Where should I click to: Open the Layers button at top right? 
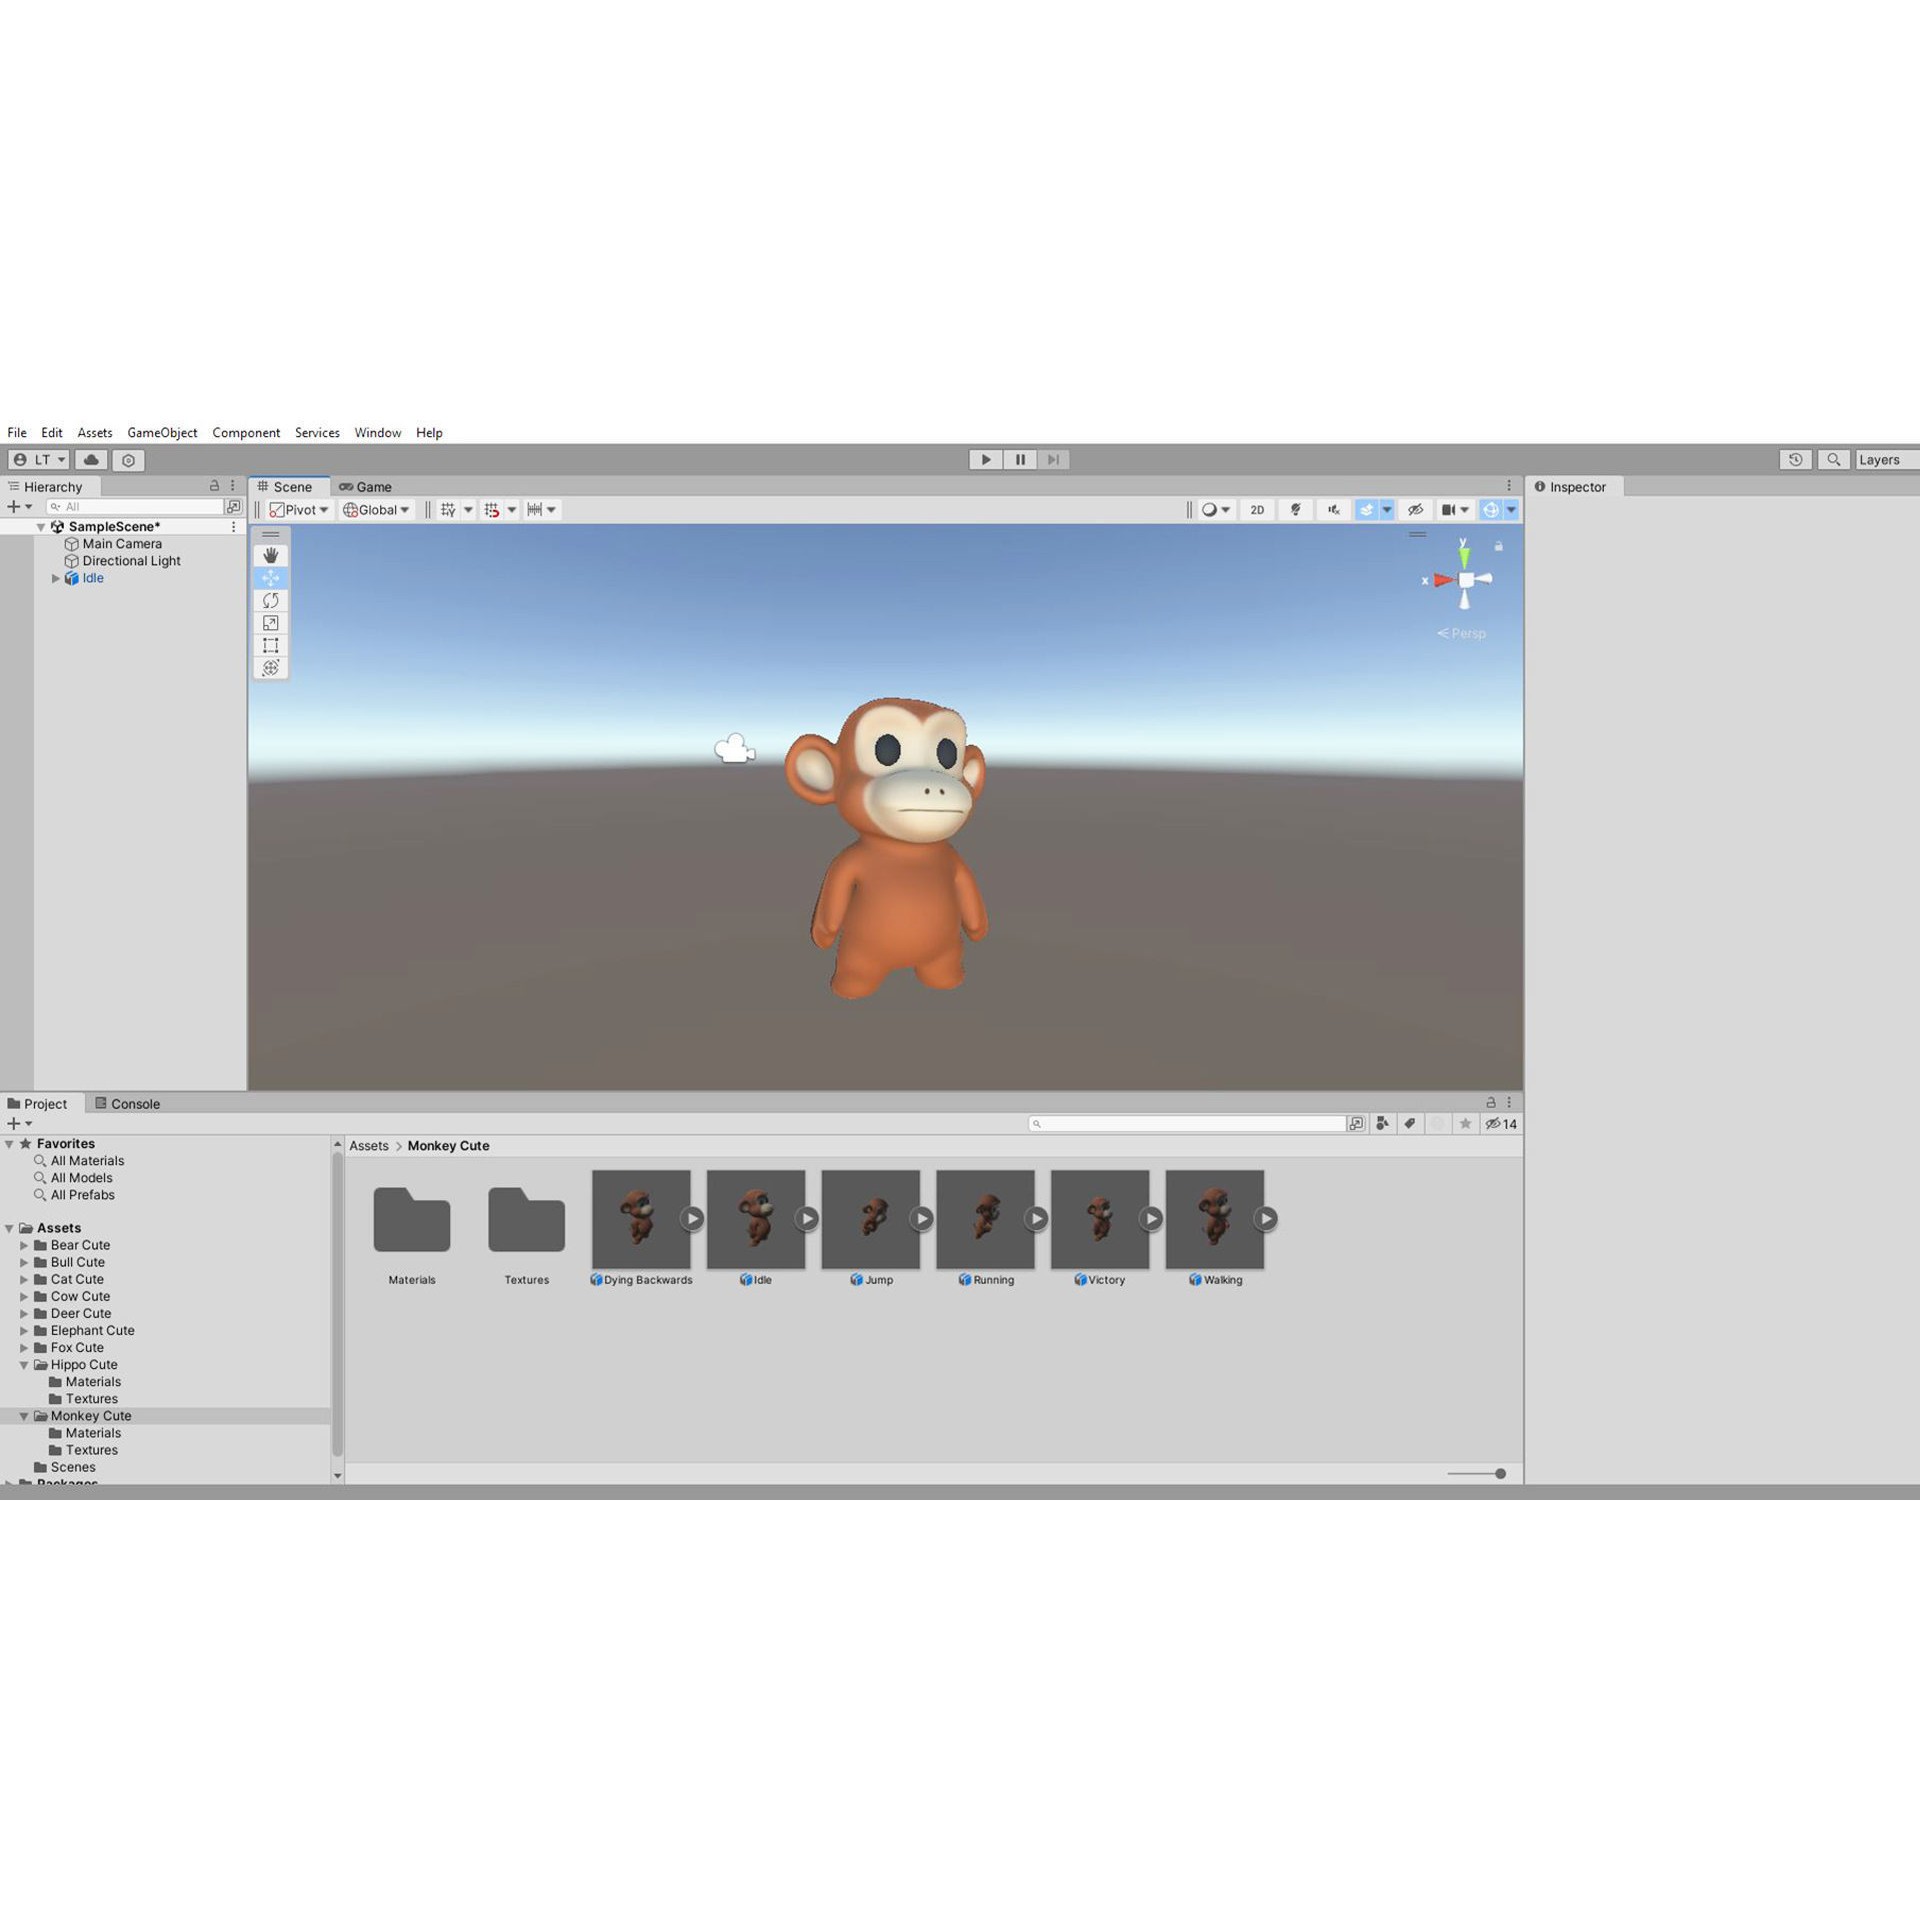1883,459
